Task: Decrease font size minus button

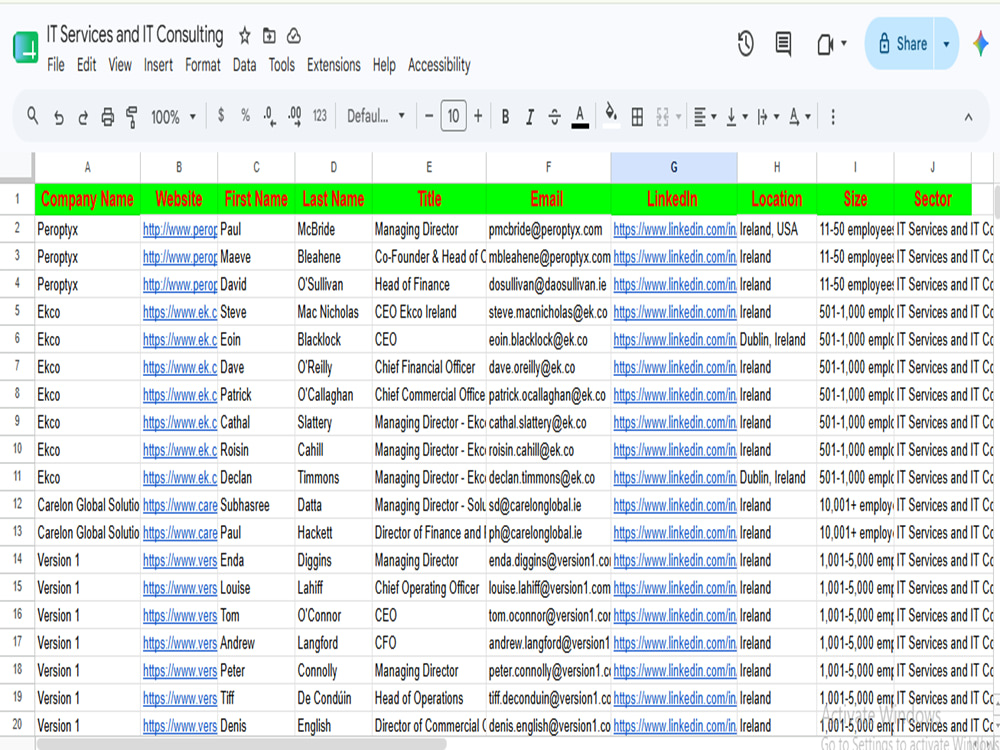Action: [x=429, y=116]
